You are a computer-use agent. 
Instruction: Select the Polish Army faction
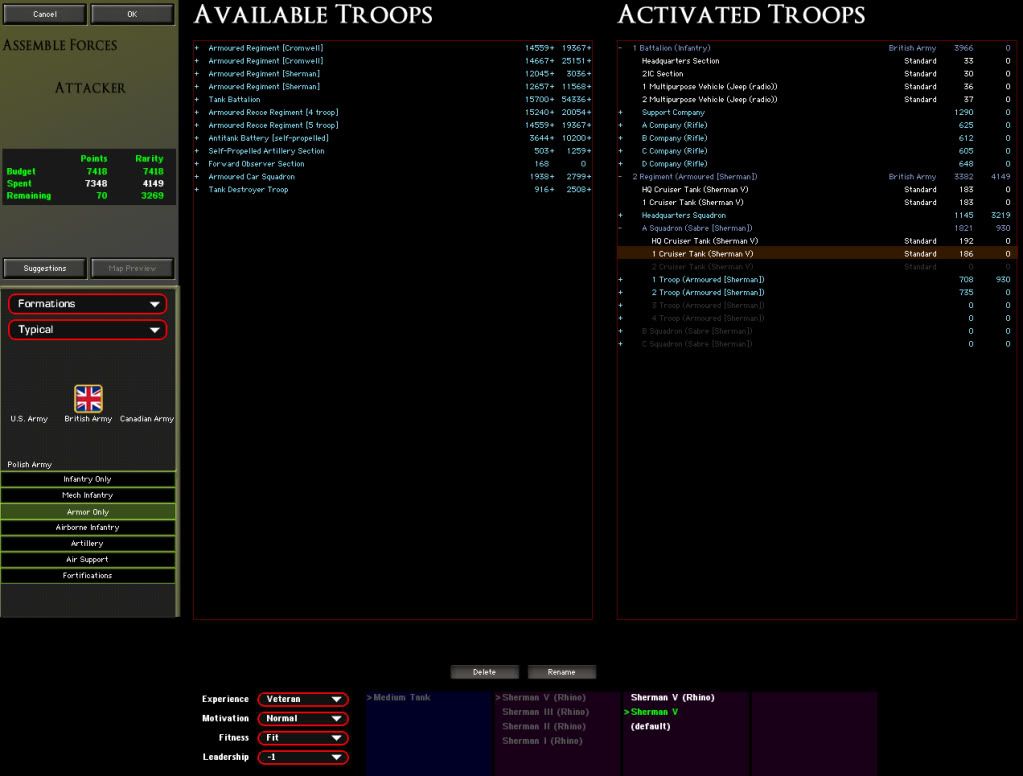tap(29, 465)
